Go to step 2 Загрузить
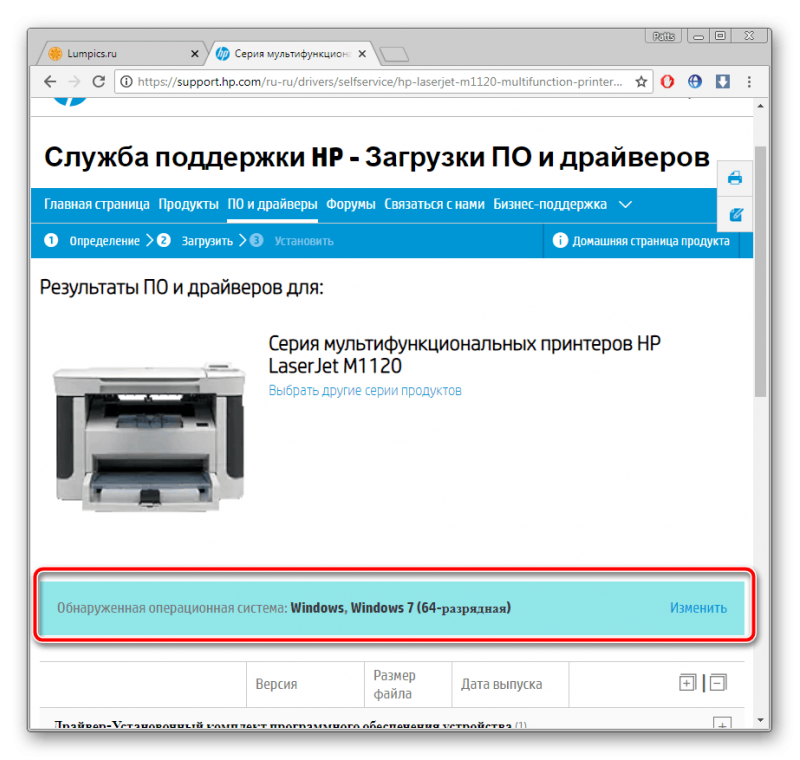The image size is (800, 760). (x=195, y=241)
